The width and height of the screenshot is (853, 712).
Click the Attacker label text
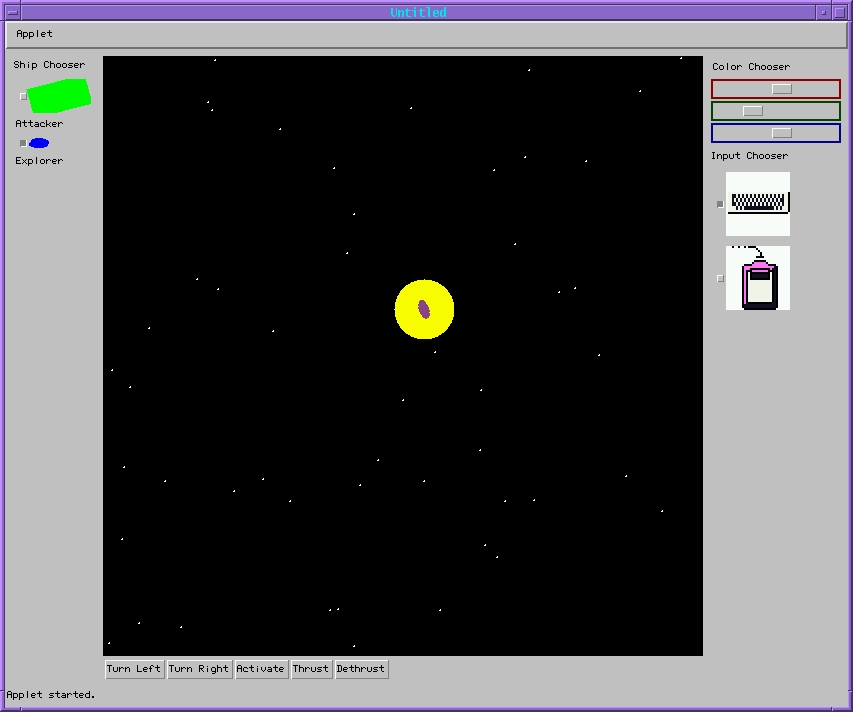coord(39,123)
